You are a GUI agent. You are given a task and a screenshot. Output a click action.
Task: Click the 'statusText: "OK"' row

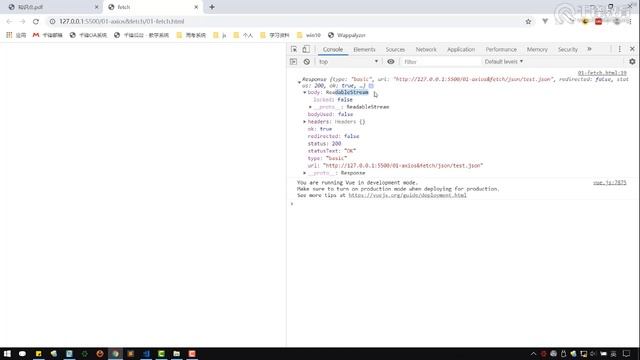[331, 151]
